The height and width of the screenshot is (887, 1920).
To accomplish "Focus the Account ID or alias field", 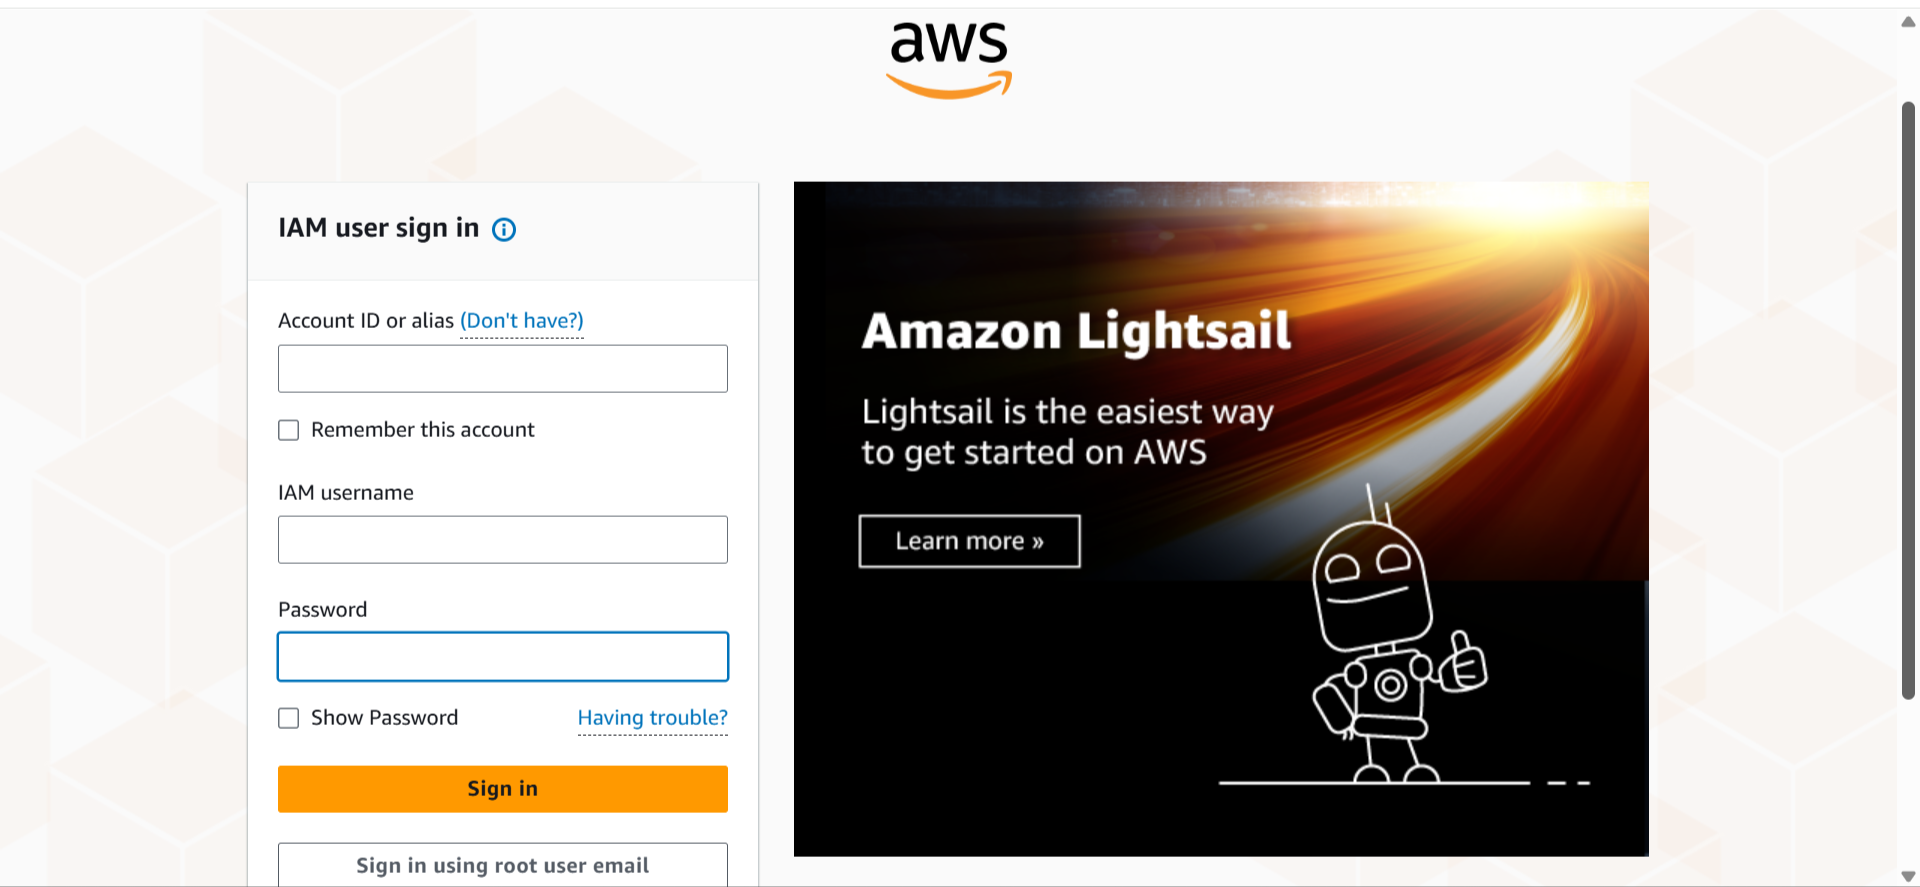I will [502, 369].
